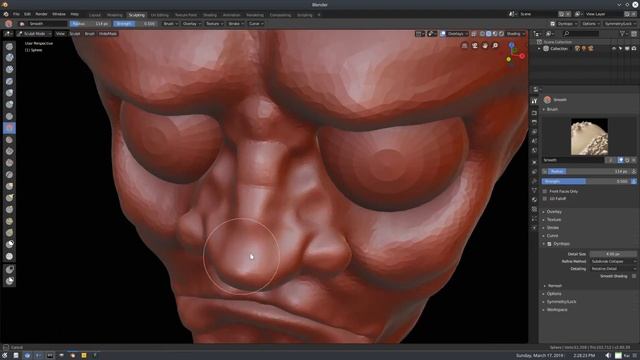Open Stroke popover in tool settings bar

tap(236, 24)
